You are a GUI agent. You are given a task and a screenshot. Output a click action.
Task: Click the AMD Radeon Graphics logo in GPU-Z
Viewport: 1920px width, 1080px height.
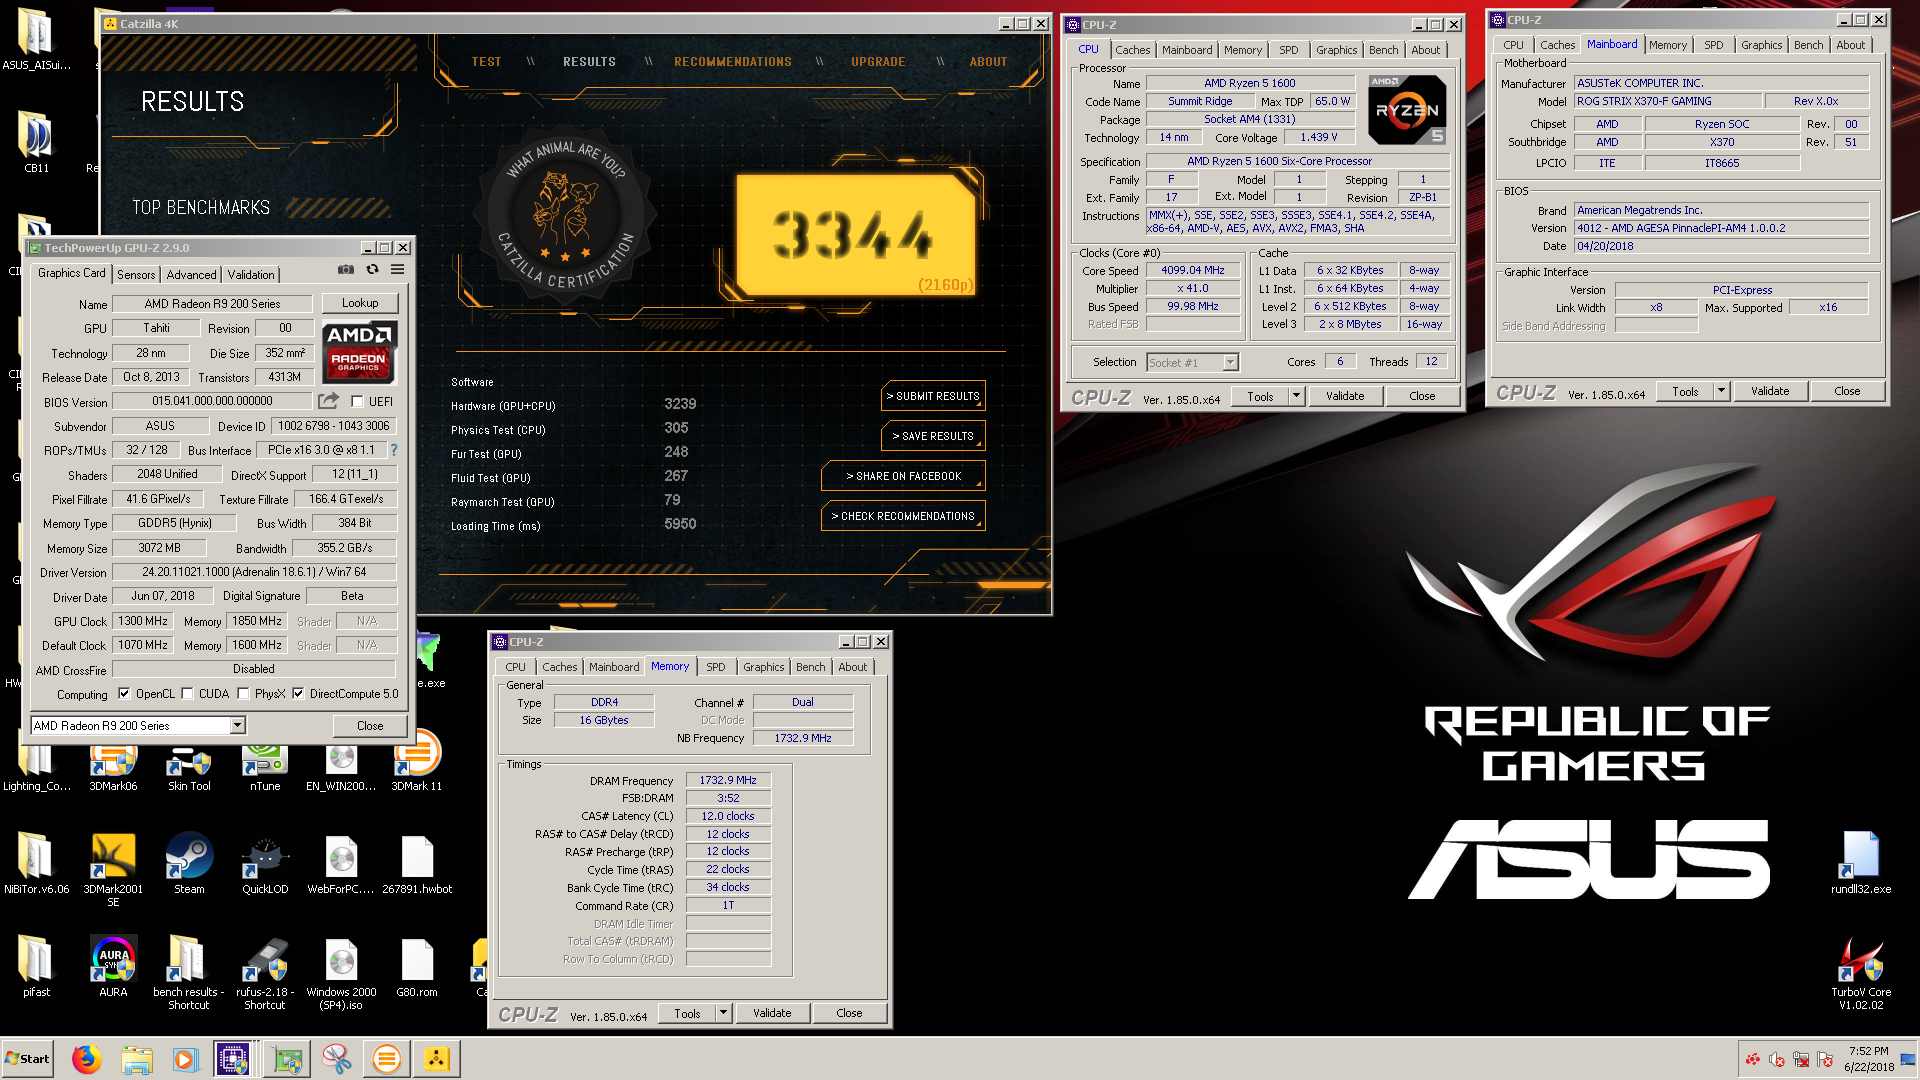(x=359, y=352)
